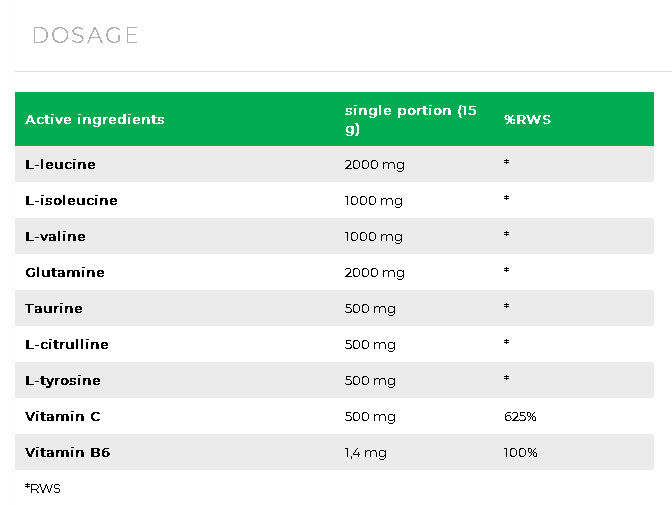
Task: Click the L-valine row label
Action: (x=55, y=236)
